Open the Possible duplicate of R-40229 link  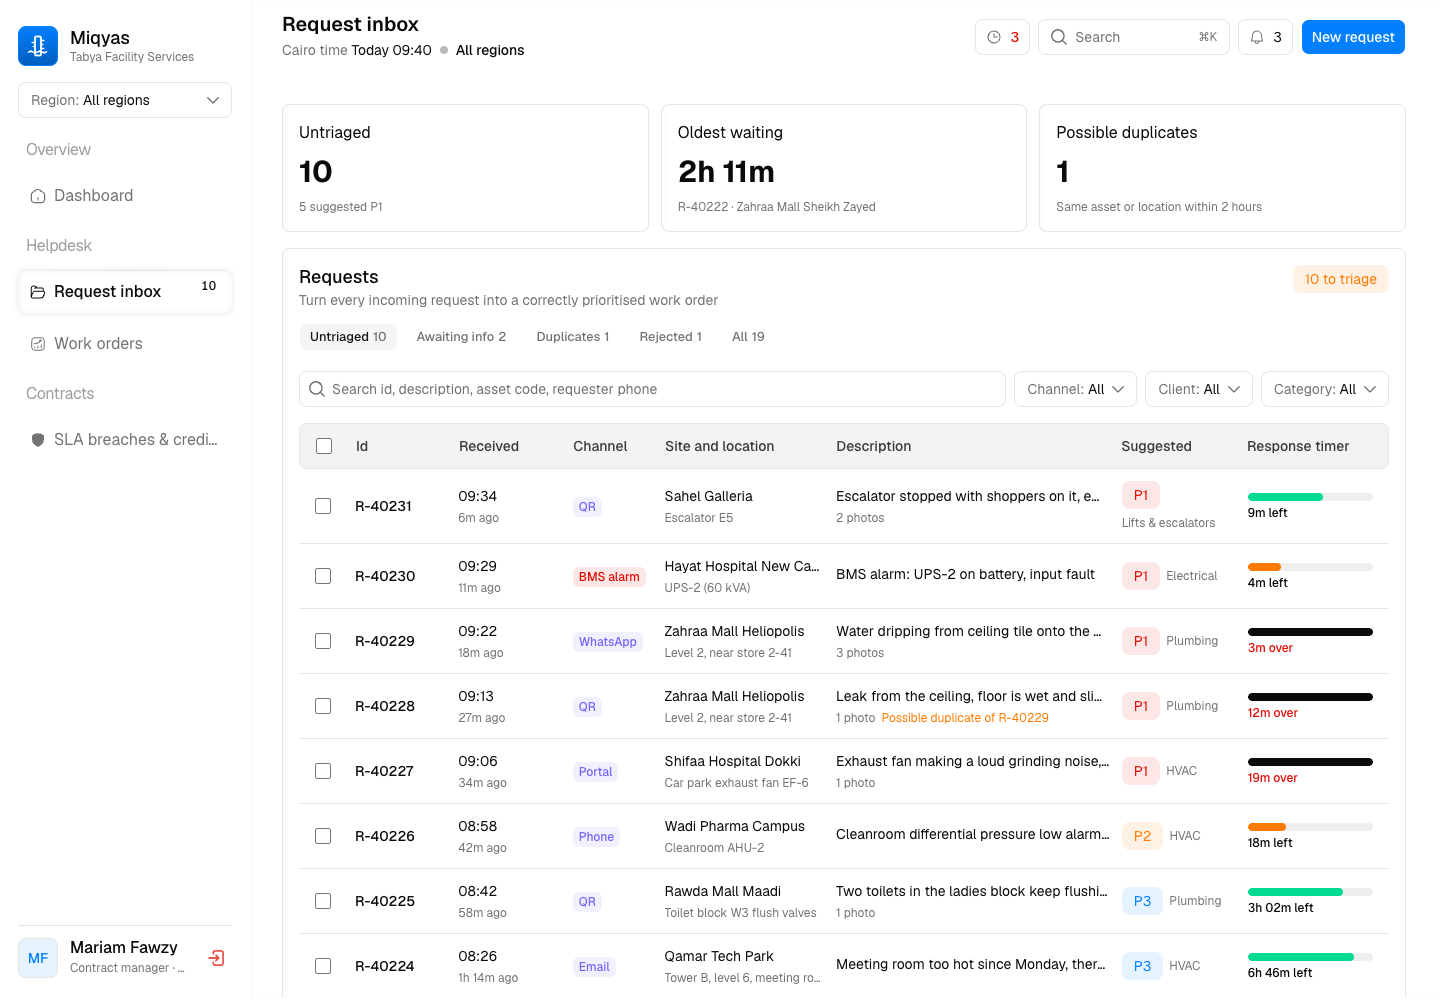965,718
